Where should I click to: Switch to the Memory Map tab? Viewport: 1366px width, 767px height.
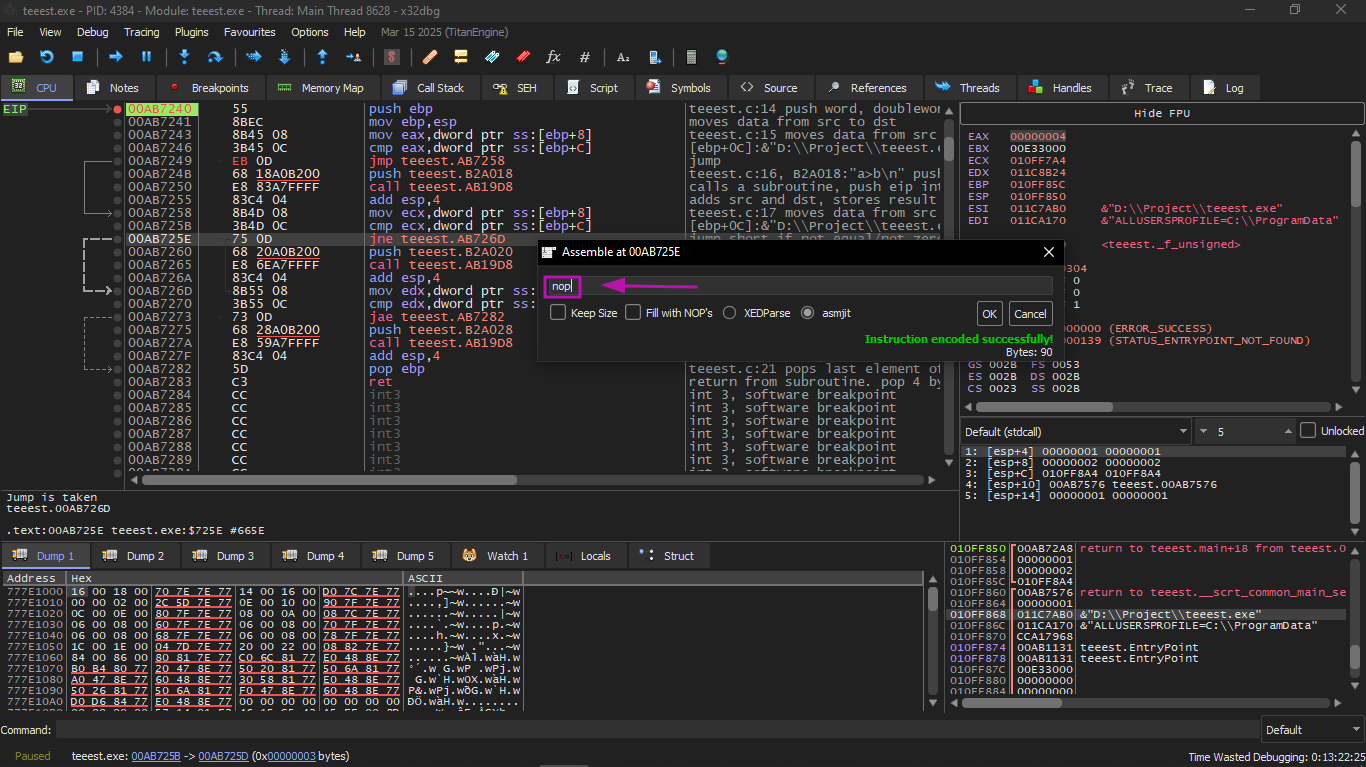coord(321,88)
